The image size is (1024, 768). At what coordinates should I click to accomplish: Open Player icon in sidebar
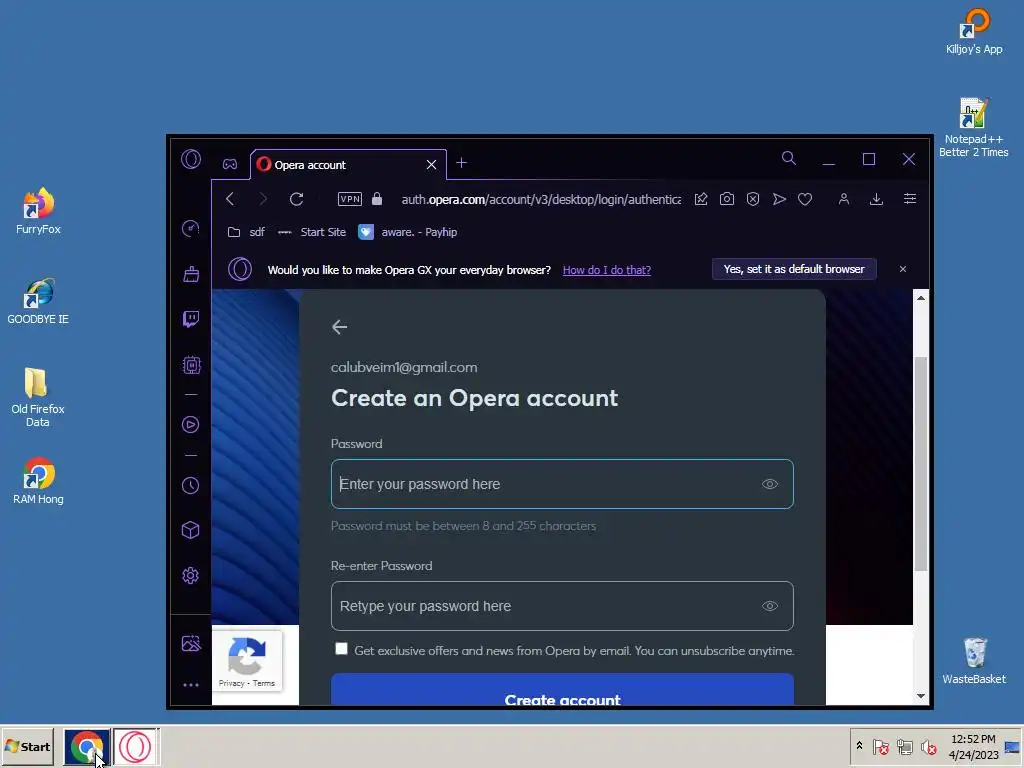tap(191, 424)
